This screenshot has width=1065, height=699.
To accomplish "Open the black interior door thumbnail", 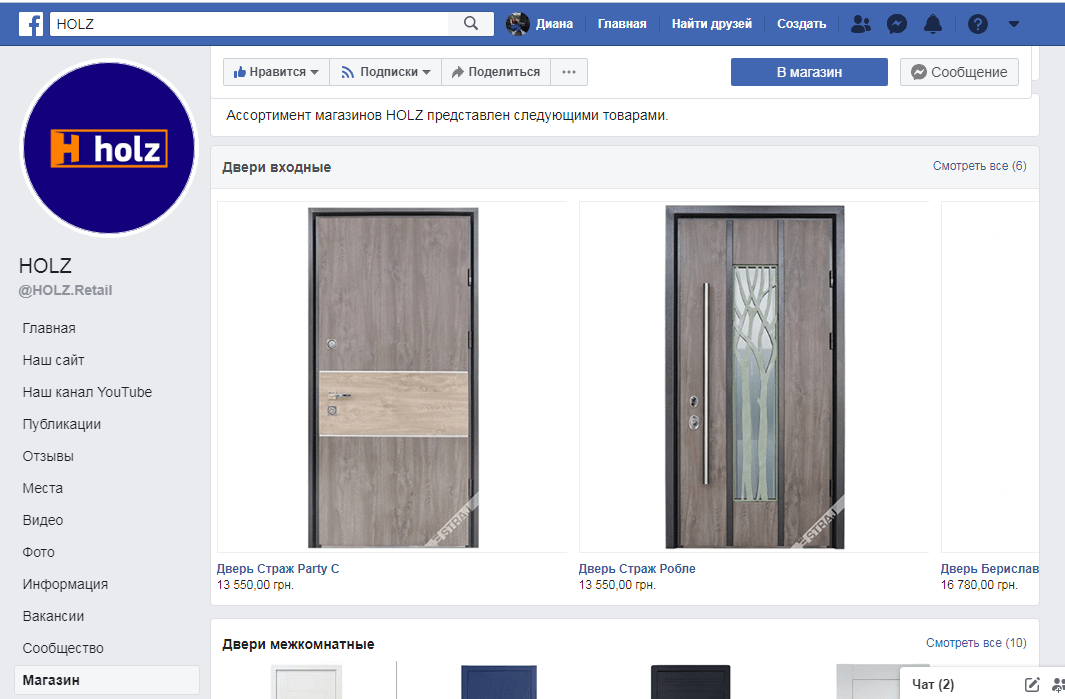I will point(691,682).
